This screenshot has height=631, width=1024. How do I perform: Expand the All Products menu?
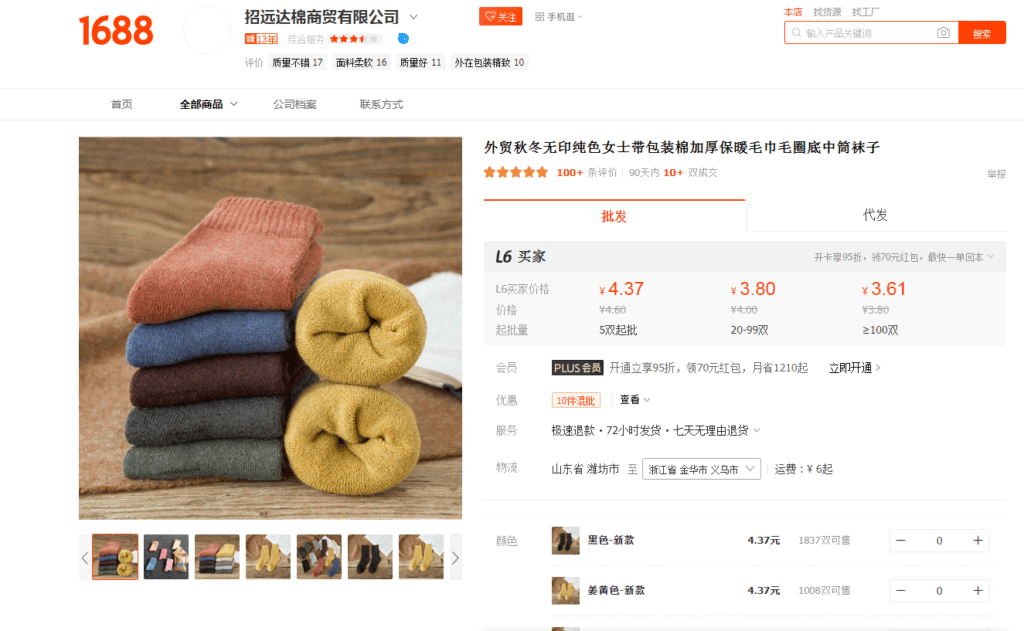pos(208,105)
